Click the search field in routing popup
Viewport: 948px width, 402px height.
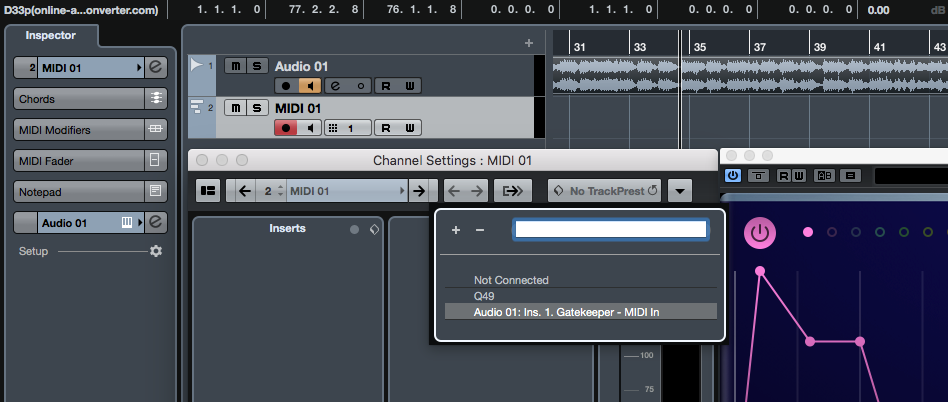click(x=610, y=230)
